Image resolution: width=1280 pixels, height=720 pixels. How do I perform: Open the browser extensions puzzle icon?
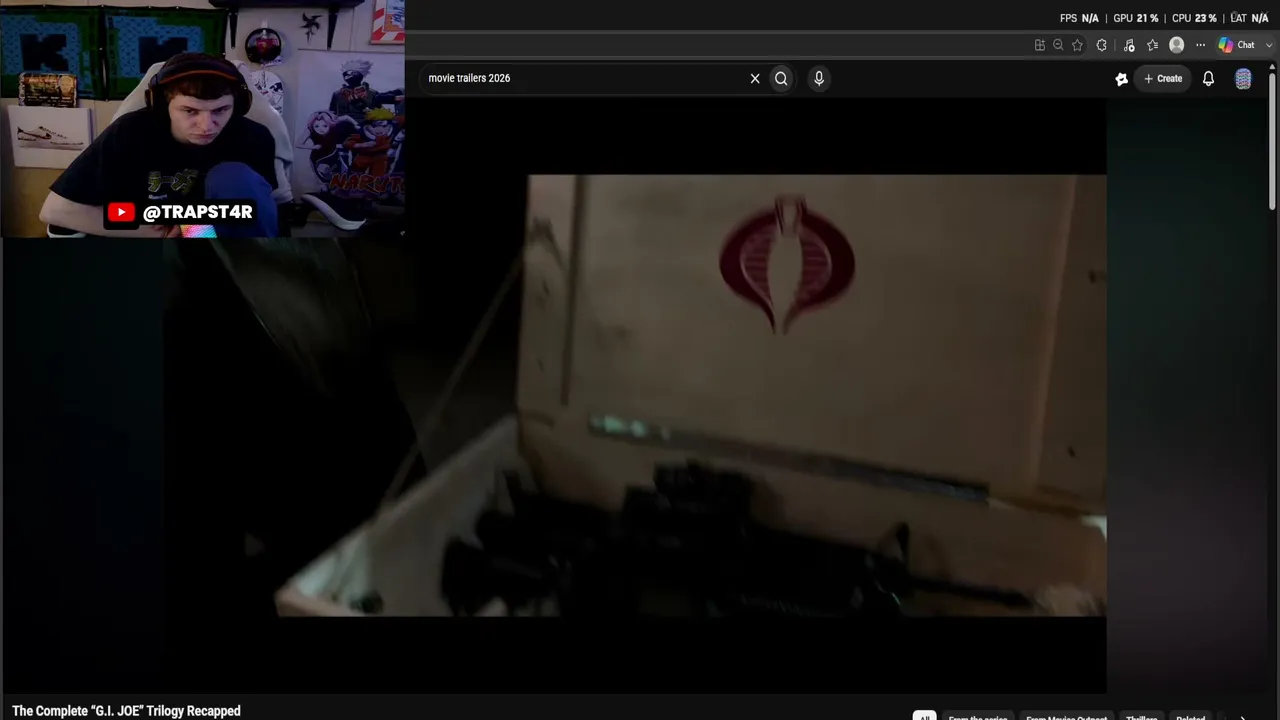tap(1102, 45)
